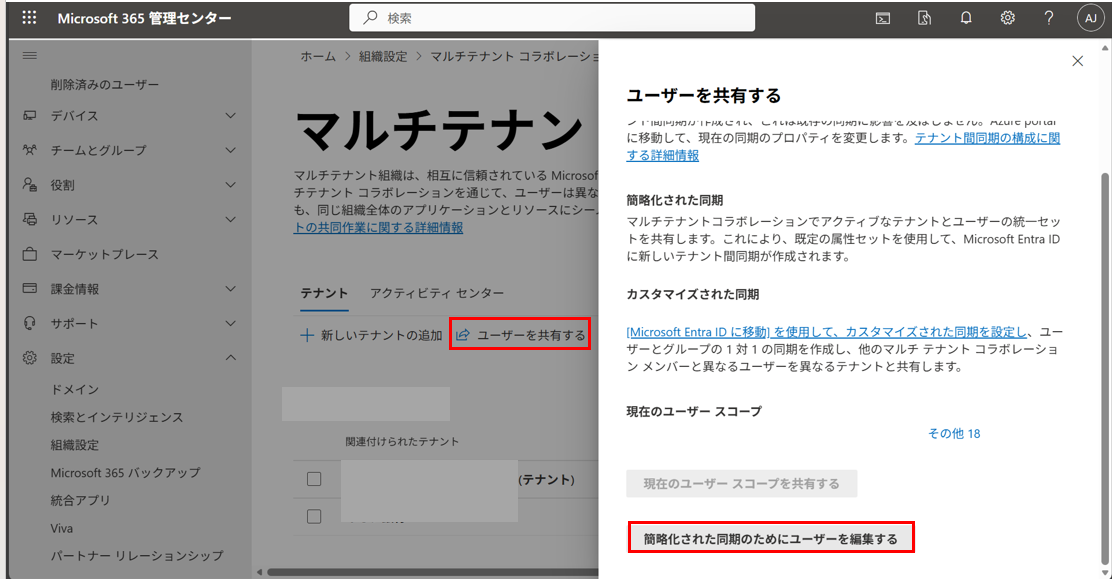
Task: Click the document icon next to the bell
Action: click(924, 18)
